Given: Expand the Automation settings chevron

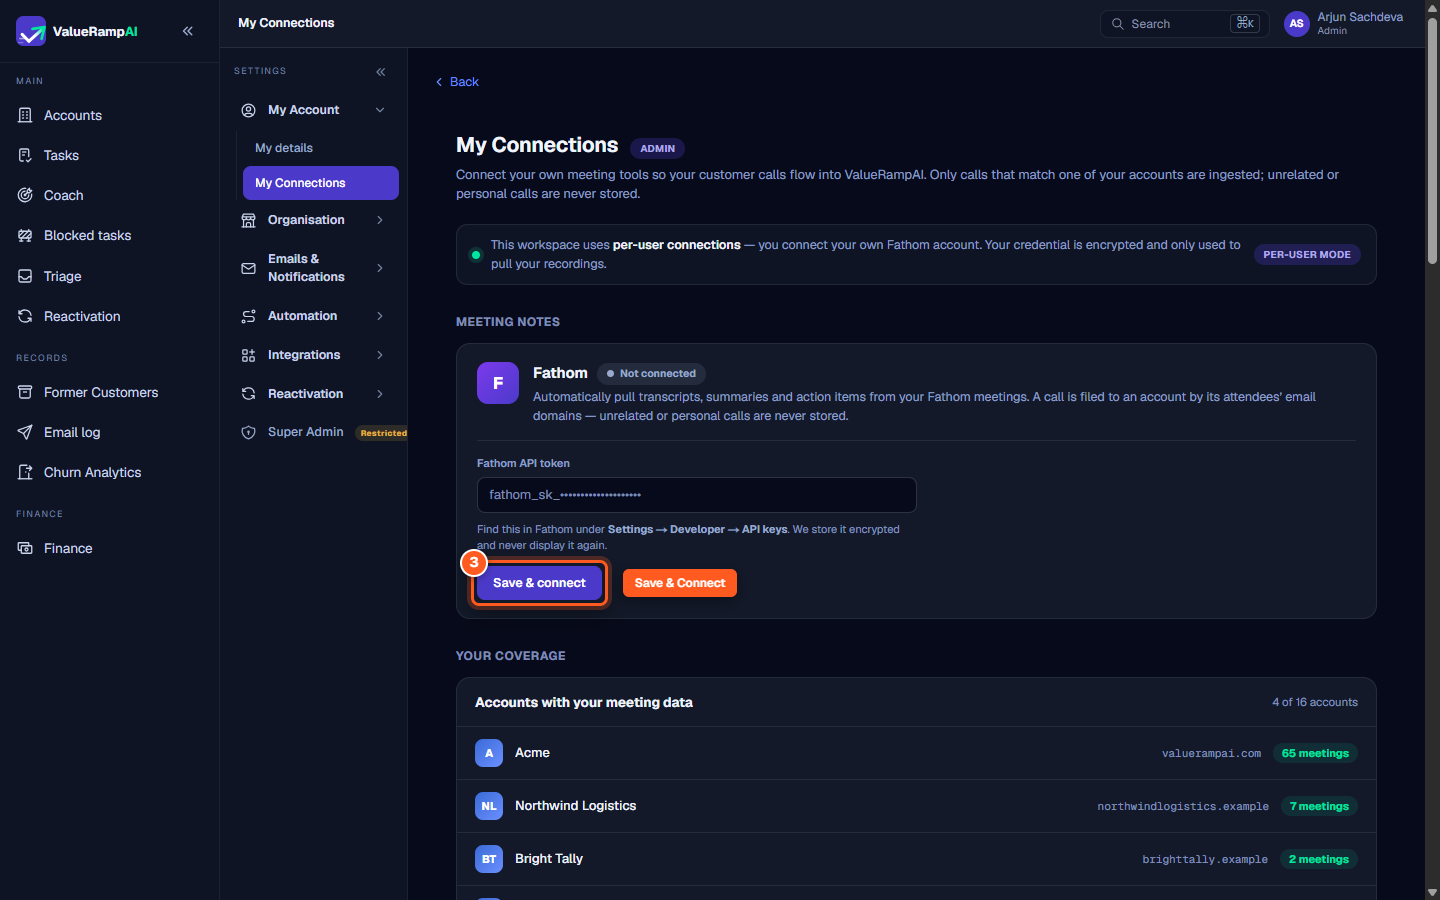Looking at the screenshot, I should click(380, 316).
